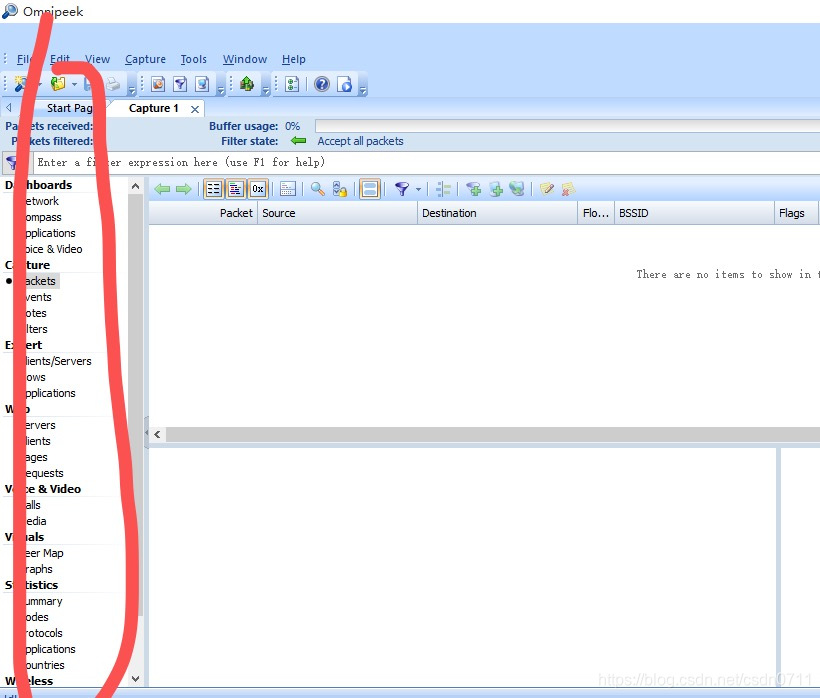The height and width of the screenshot is (698, 820).
Task: Toggle the Show Decode View button
Action: pos(236,189)
